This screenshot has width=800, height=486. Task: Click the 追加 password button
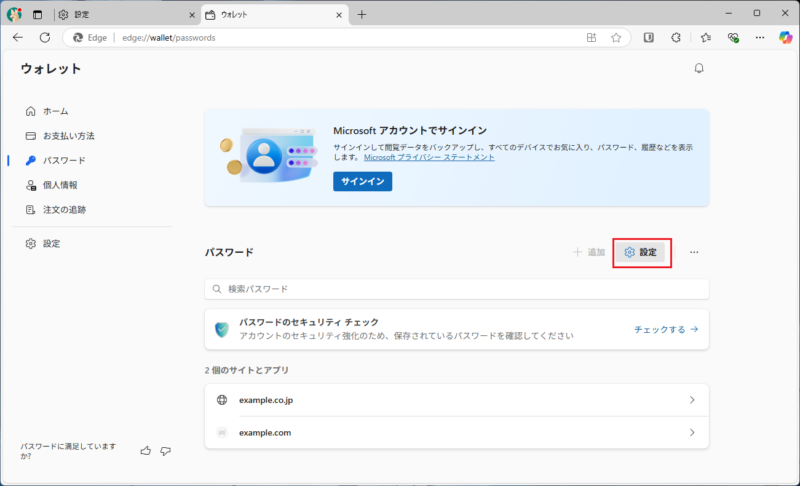(x=589, y=252)
